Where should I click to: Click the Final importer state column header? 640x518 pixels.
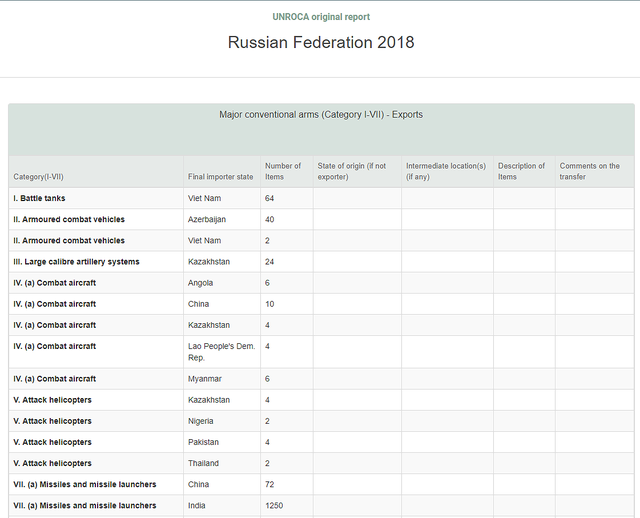(220, 177)
